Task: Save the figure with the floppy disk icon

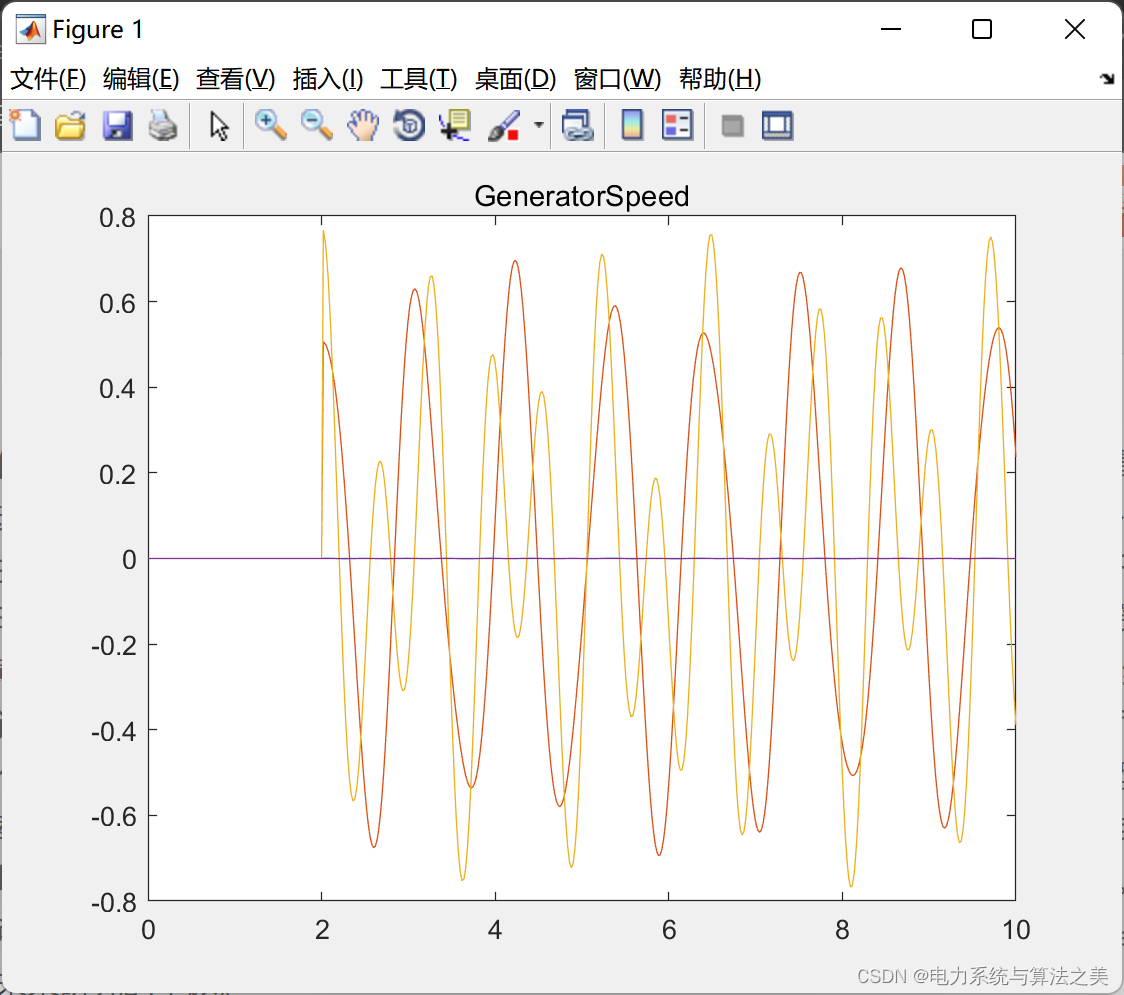Action: tap(117, 125)
